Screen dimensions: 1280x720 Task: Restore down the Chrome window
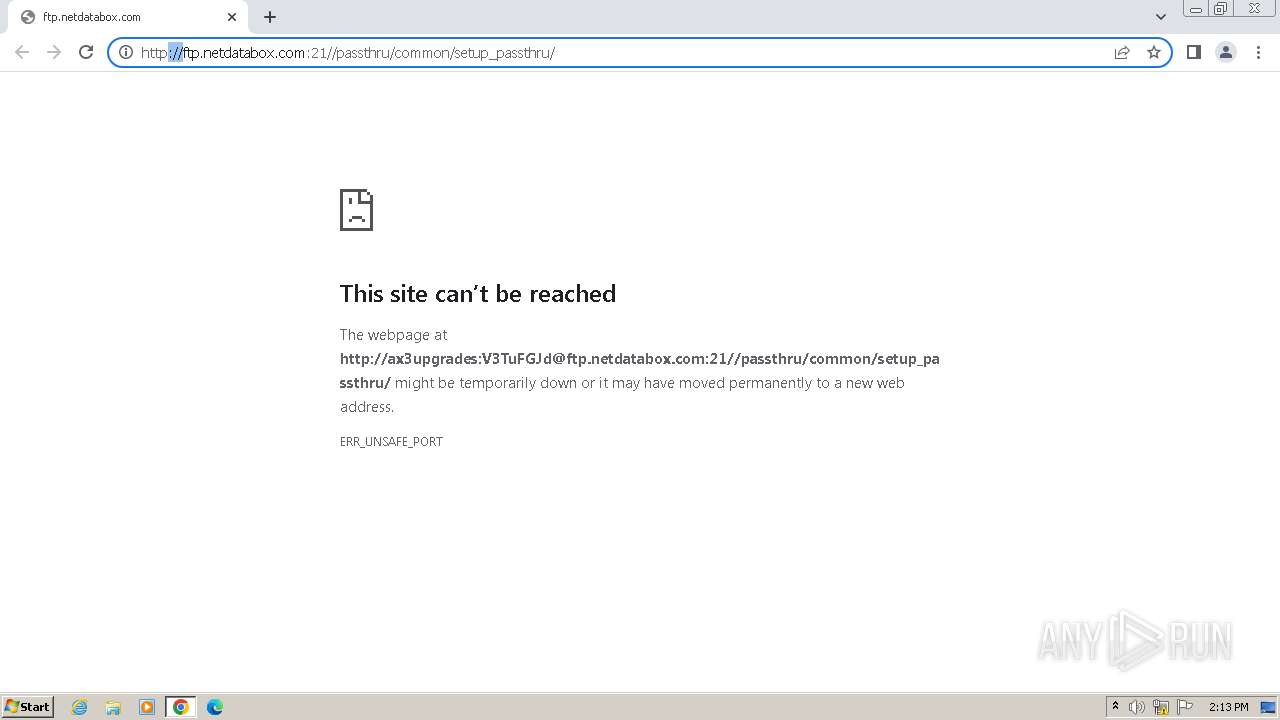coord(1221,9)
